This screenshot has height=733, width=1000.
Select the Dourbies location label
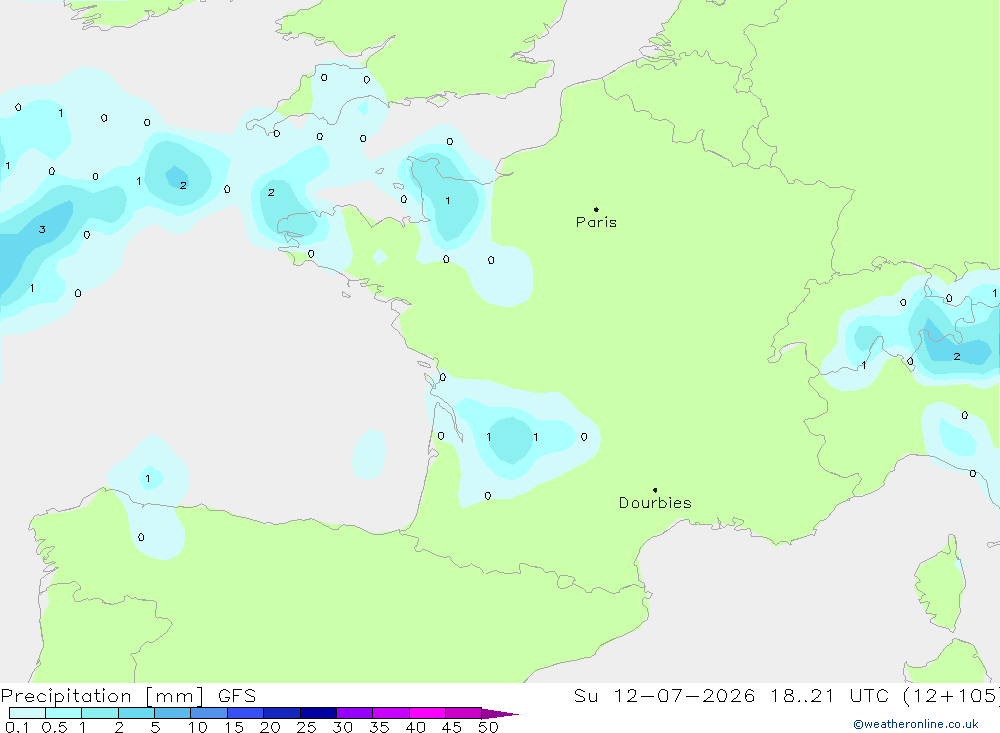655,503
